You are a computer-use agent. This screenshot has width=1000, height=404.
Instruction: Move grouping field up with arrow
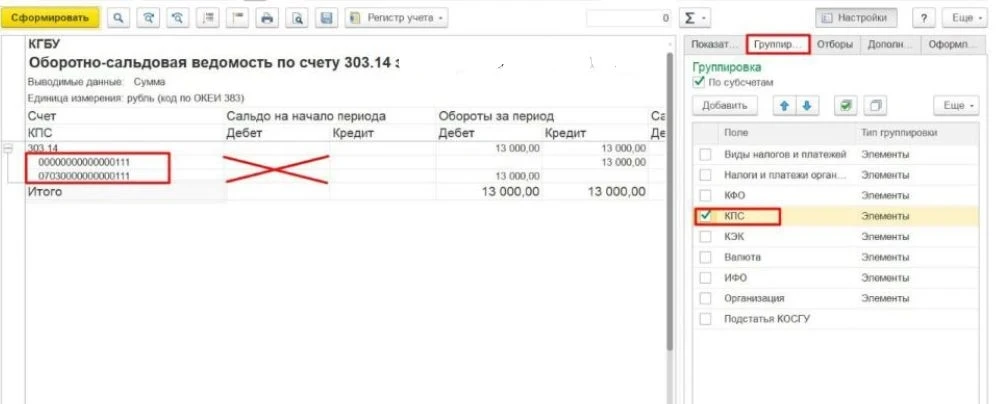tap(784, 106)
